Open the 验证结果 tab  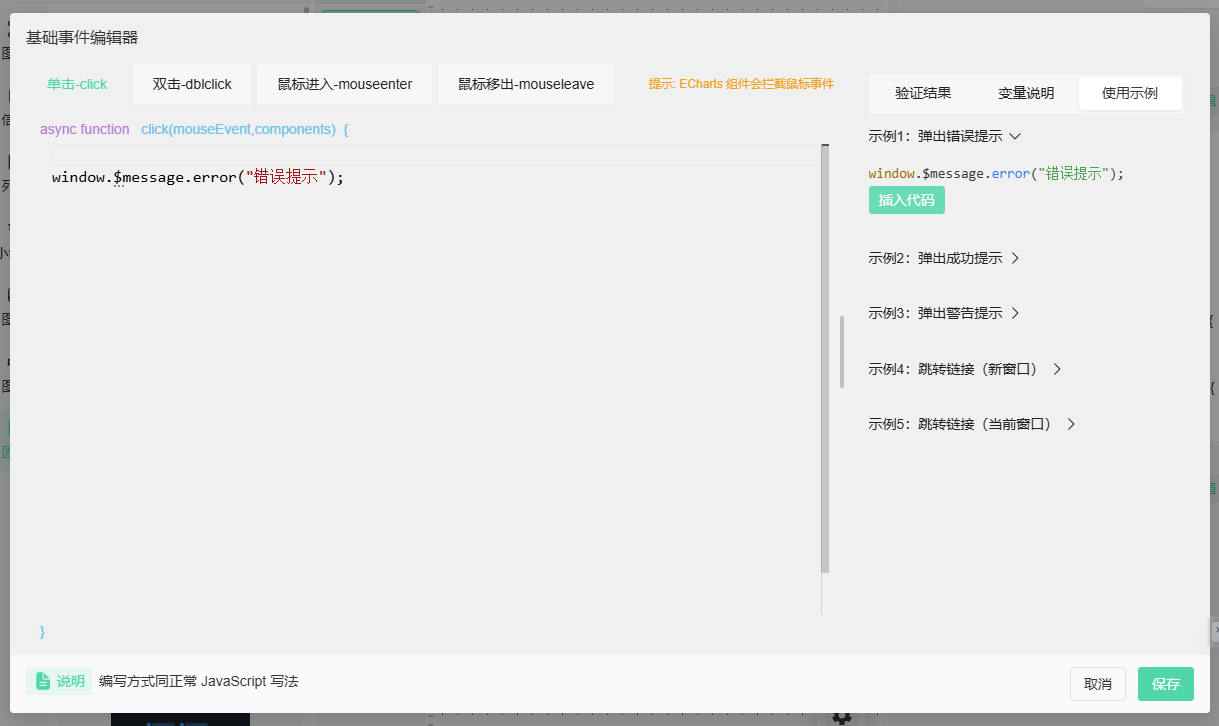point(923,93)
